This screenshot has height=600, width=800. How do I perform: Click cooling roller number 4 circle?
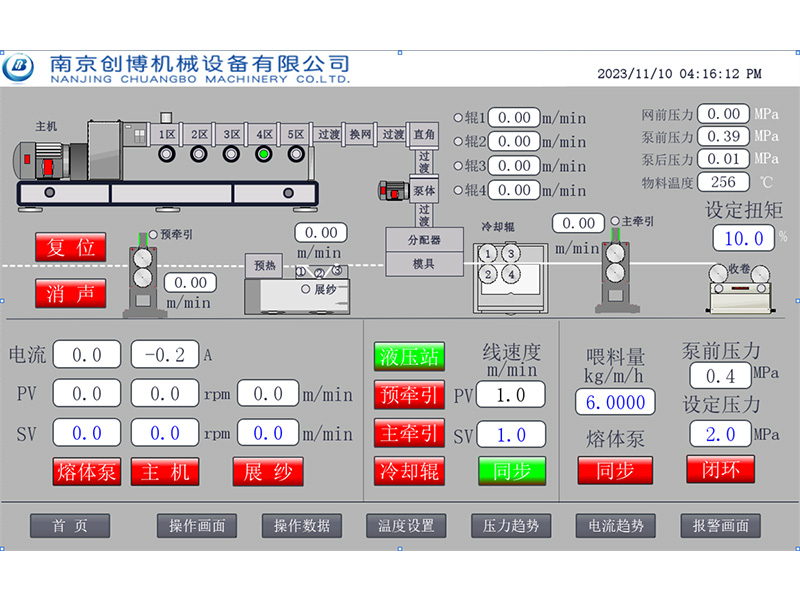[x=511, y=275]
